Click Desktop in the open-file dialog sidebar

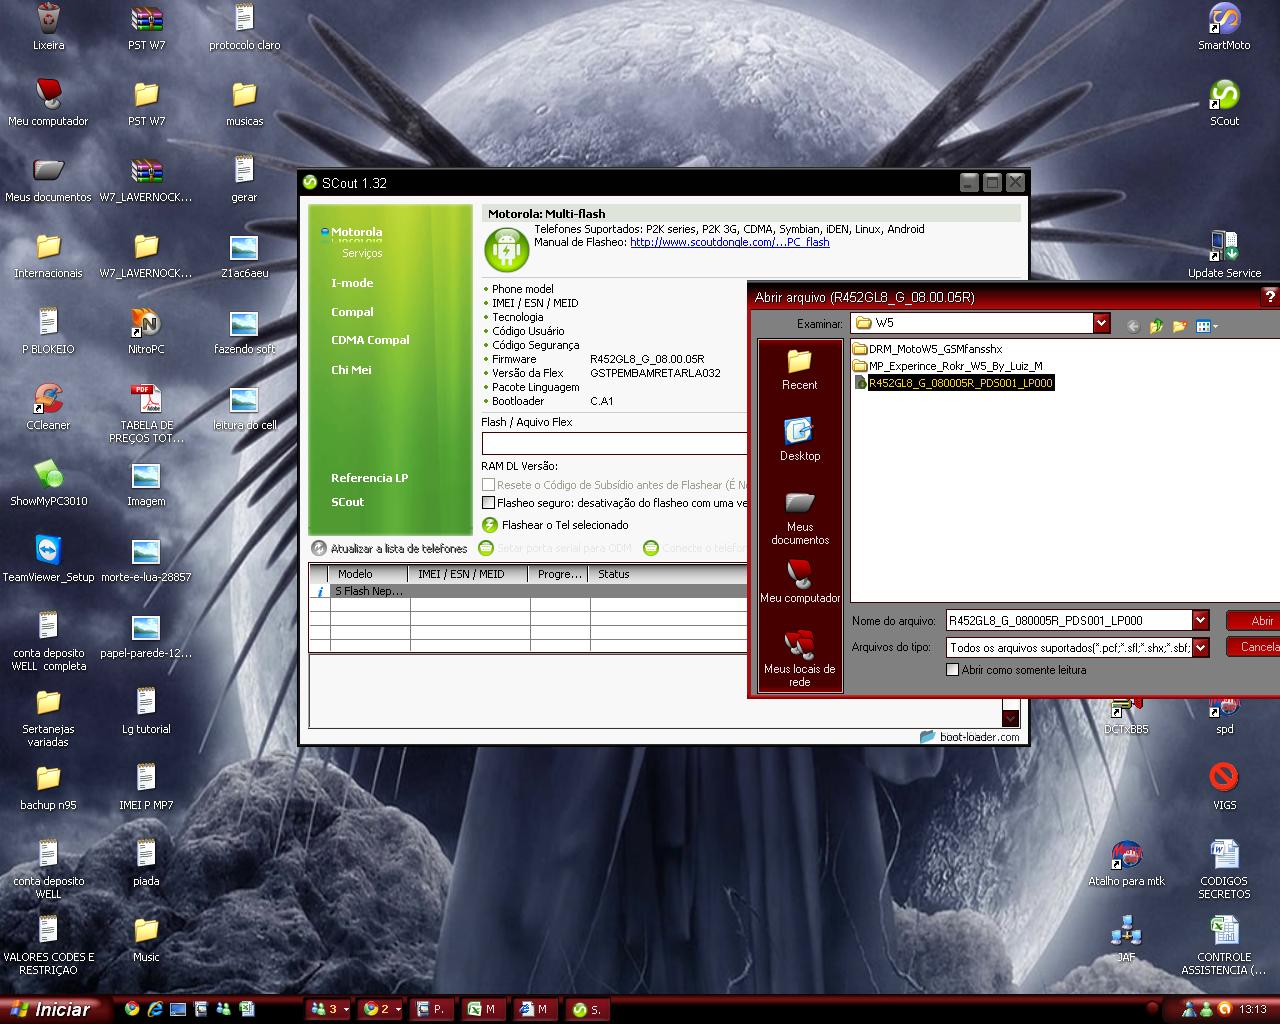(800, 440)
